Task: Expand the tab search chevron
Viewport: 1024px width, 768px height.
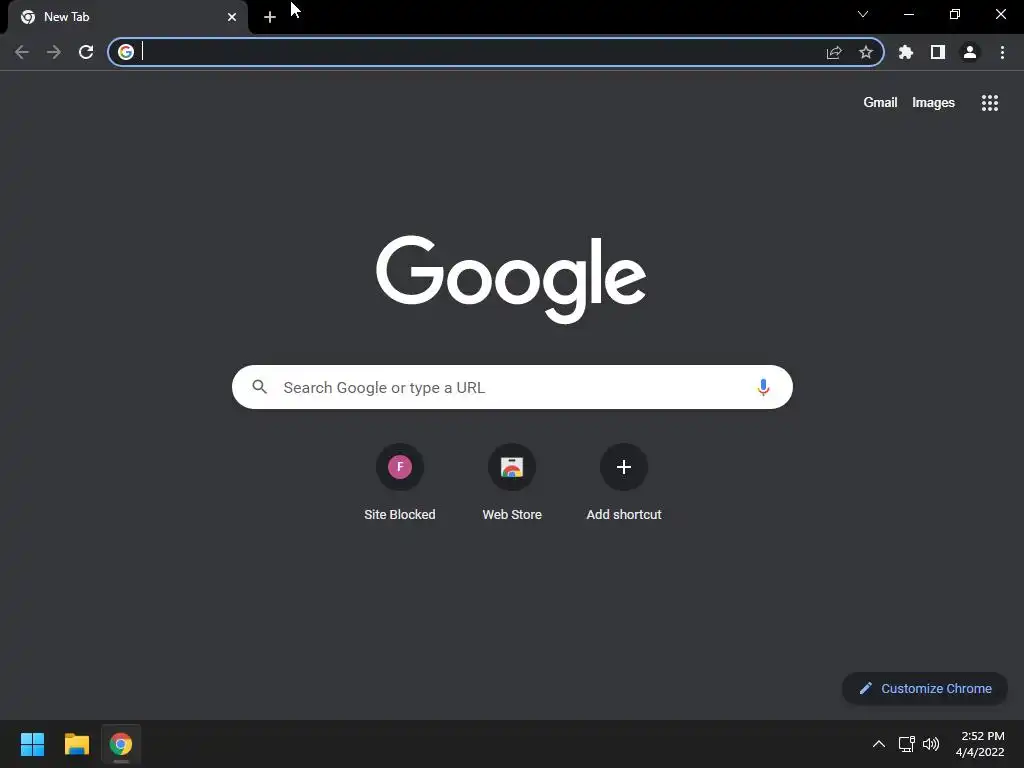Action: pos(863,14)
